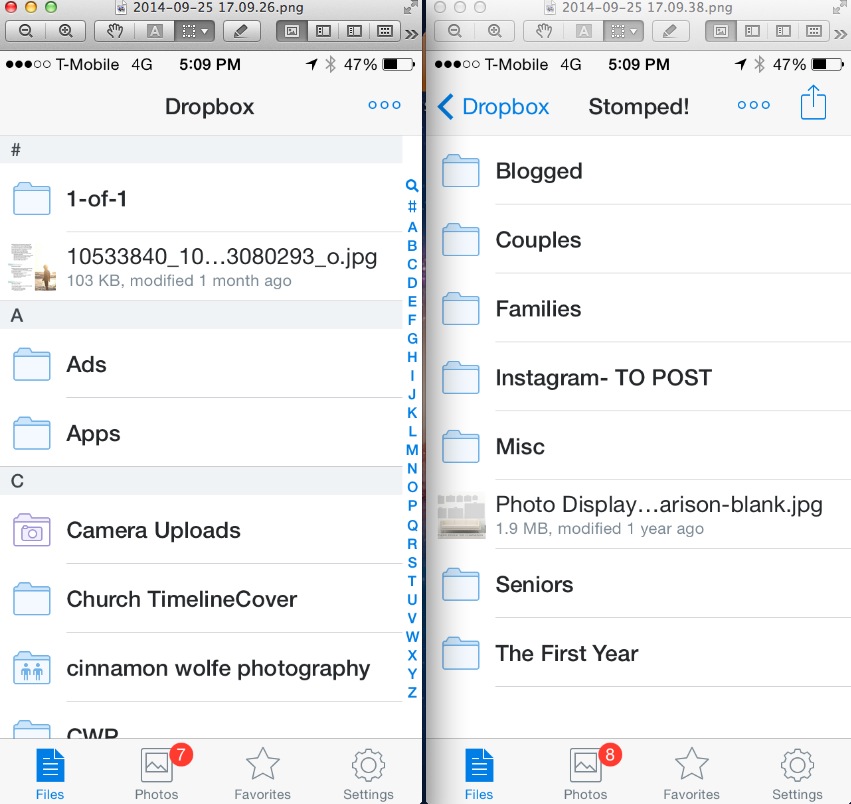
Task: Click the Annotate pencil icon in right window
Action: pos(670,31)
